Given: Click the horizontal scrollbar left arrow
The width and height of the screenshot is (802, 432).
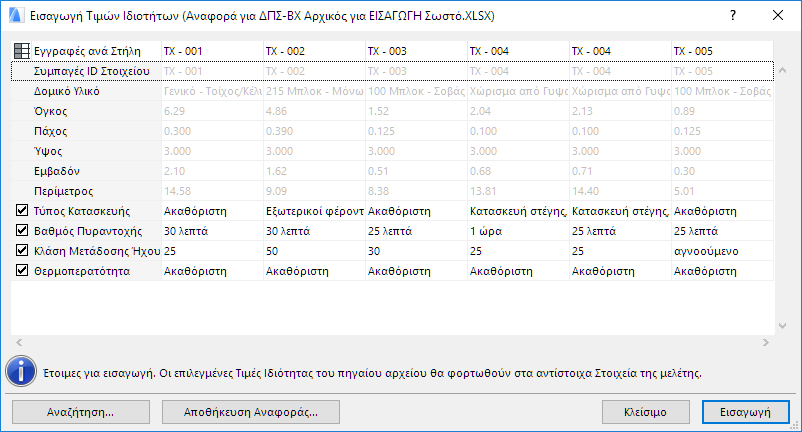Looking at the screenshot, I should [19, 343].
